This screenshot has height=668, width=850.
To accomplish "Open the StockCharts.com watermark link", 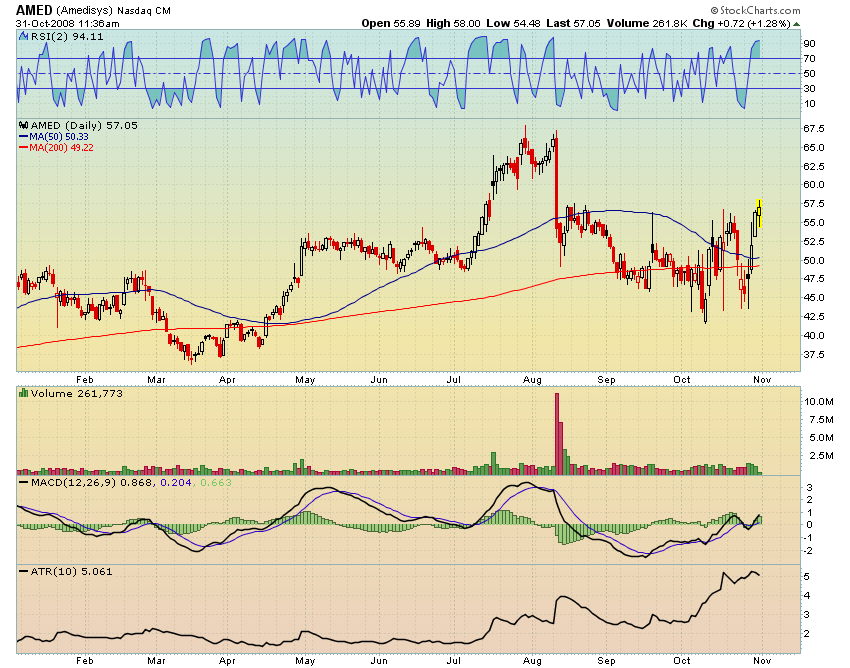I will click(759, 10).
